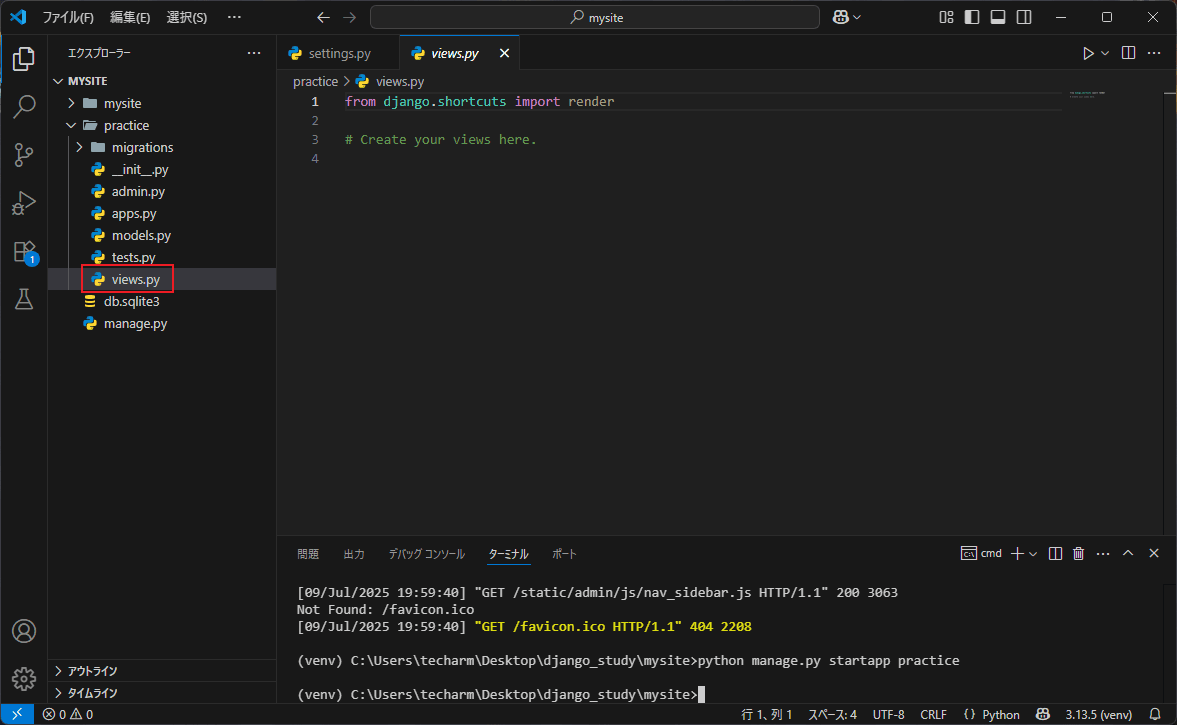Add a new terminal with plus icon
The height and width of the screenshot is (725, 1177).
point(1017,553)
